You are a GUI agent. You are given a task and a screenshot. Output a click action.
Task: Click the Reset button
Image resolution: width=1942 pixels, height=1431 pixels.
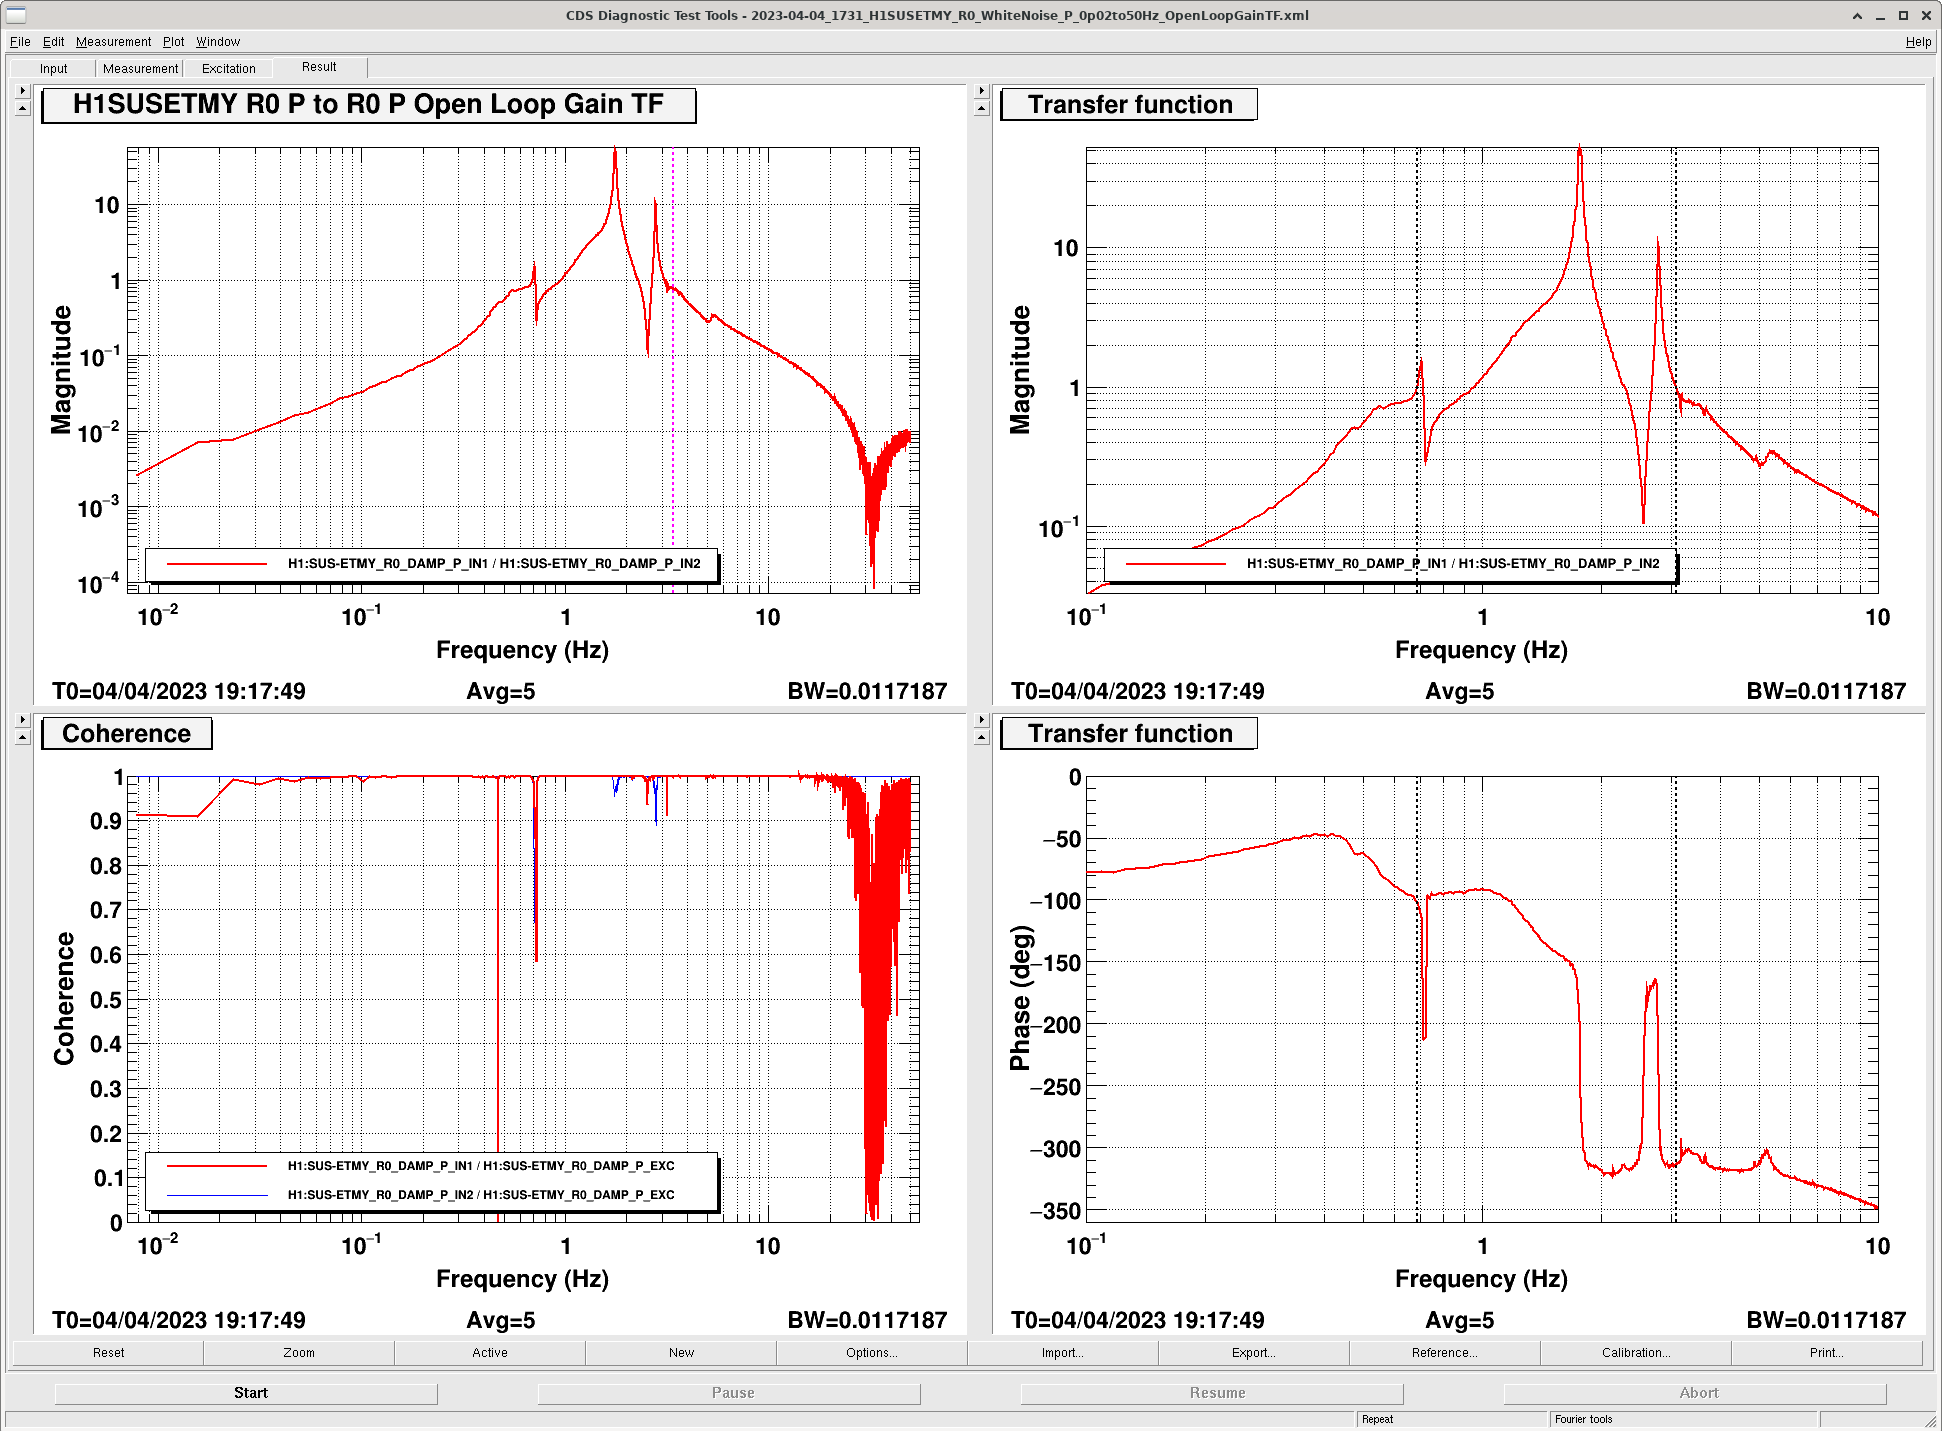(108, 1353)
